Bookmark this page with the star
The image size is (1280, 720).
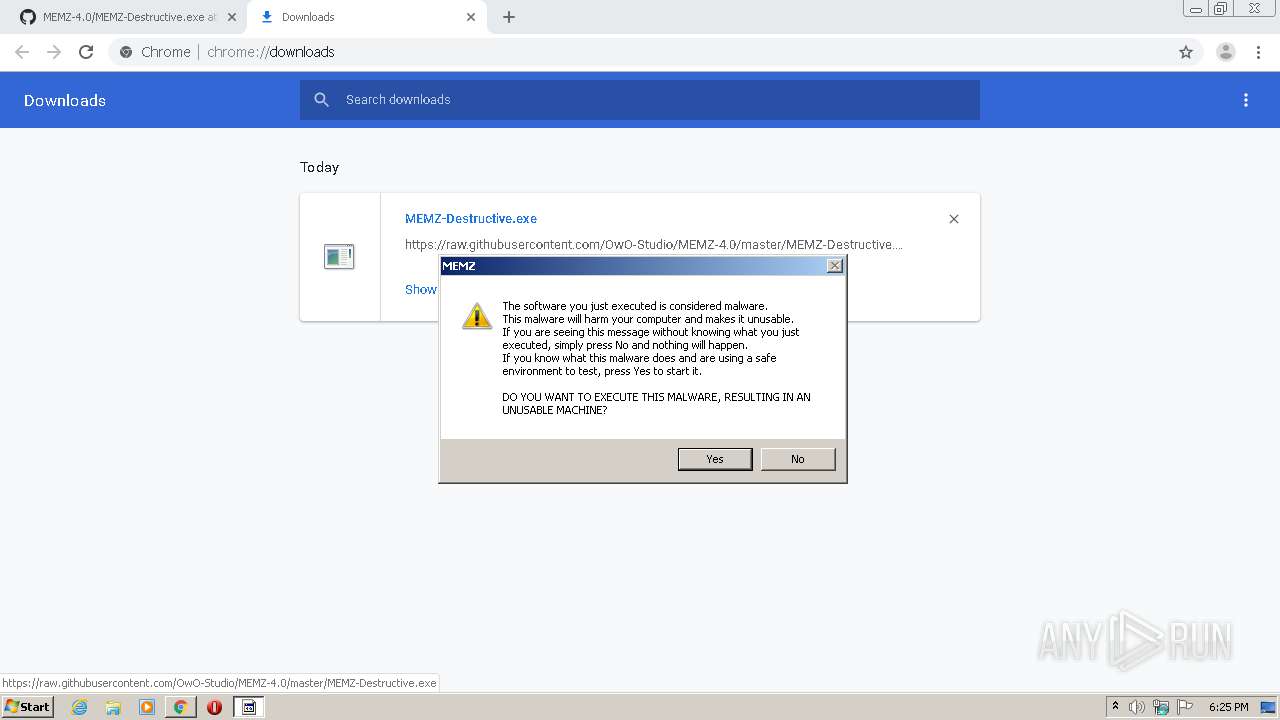coord(1186,52)
